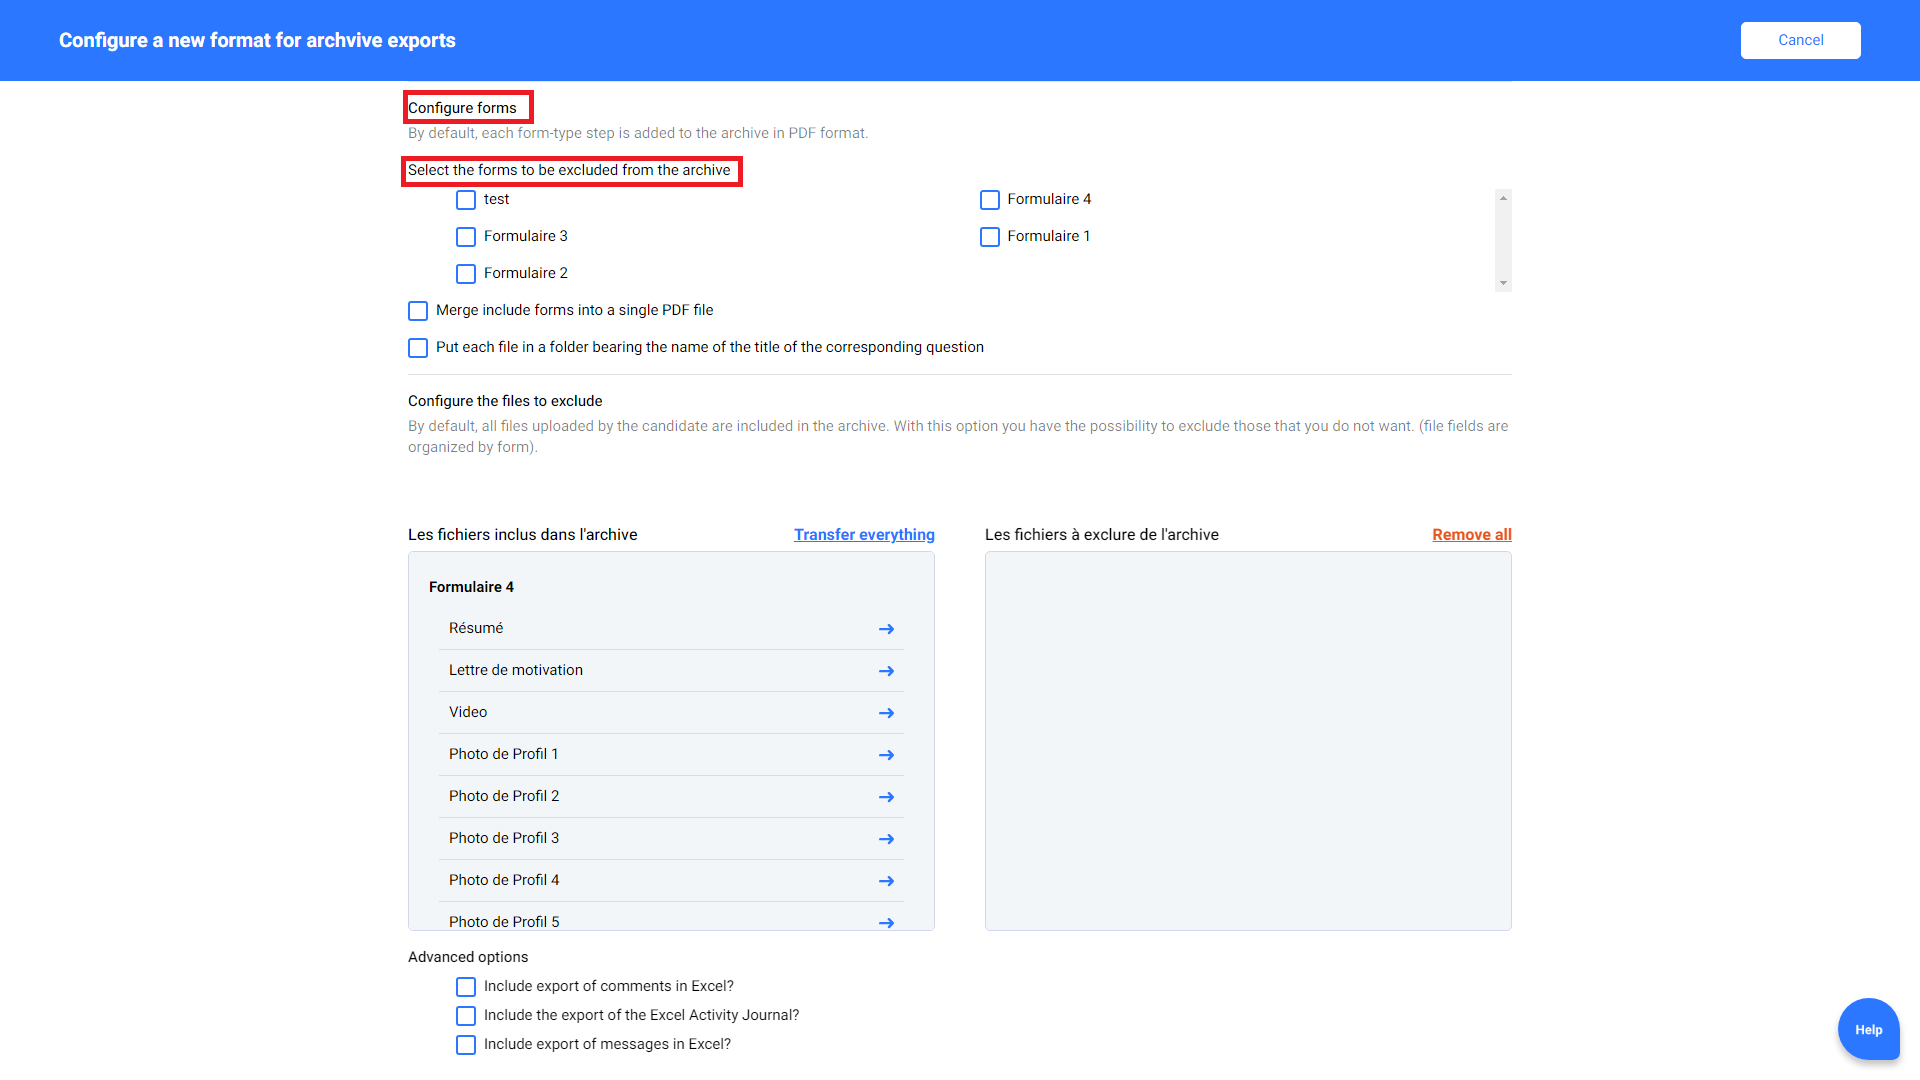Click the Remove all link
Viewport: 1920px width, 1080px height.
click(x=1472, y=535)
